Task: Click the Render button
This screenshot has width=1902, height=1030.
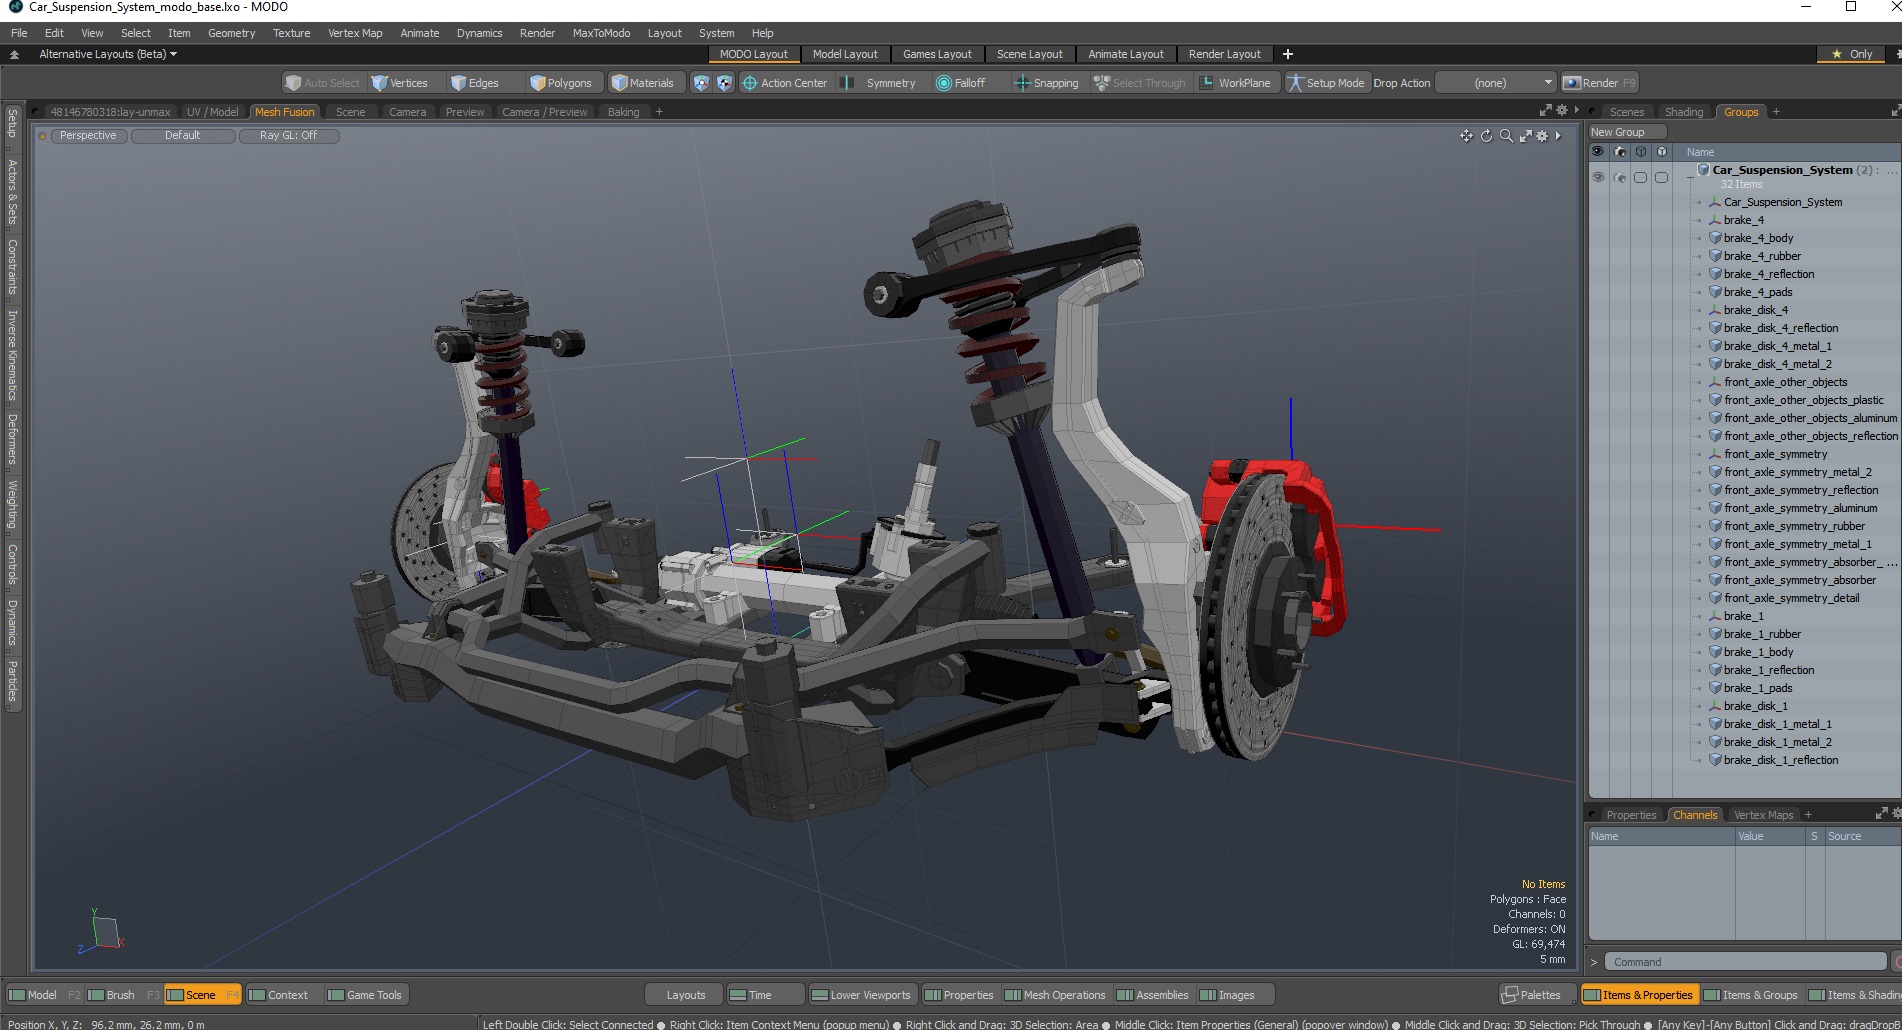Action: click(1599, 83)
